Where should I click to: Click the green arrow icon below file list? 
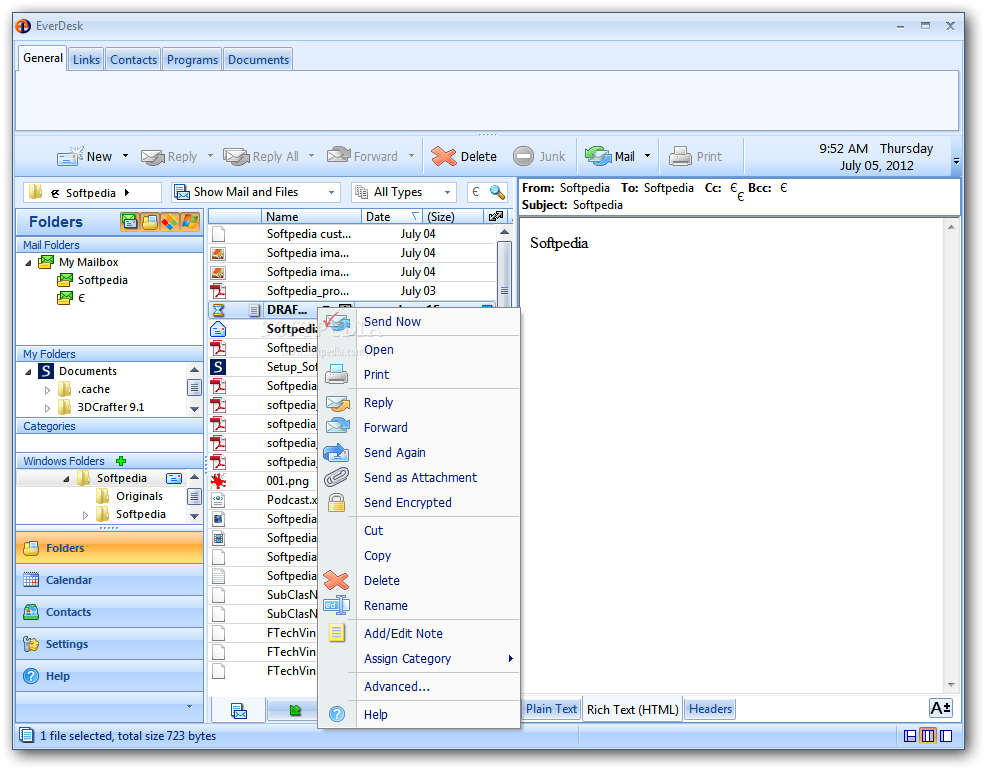click(x=295, y=710)
